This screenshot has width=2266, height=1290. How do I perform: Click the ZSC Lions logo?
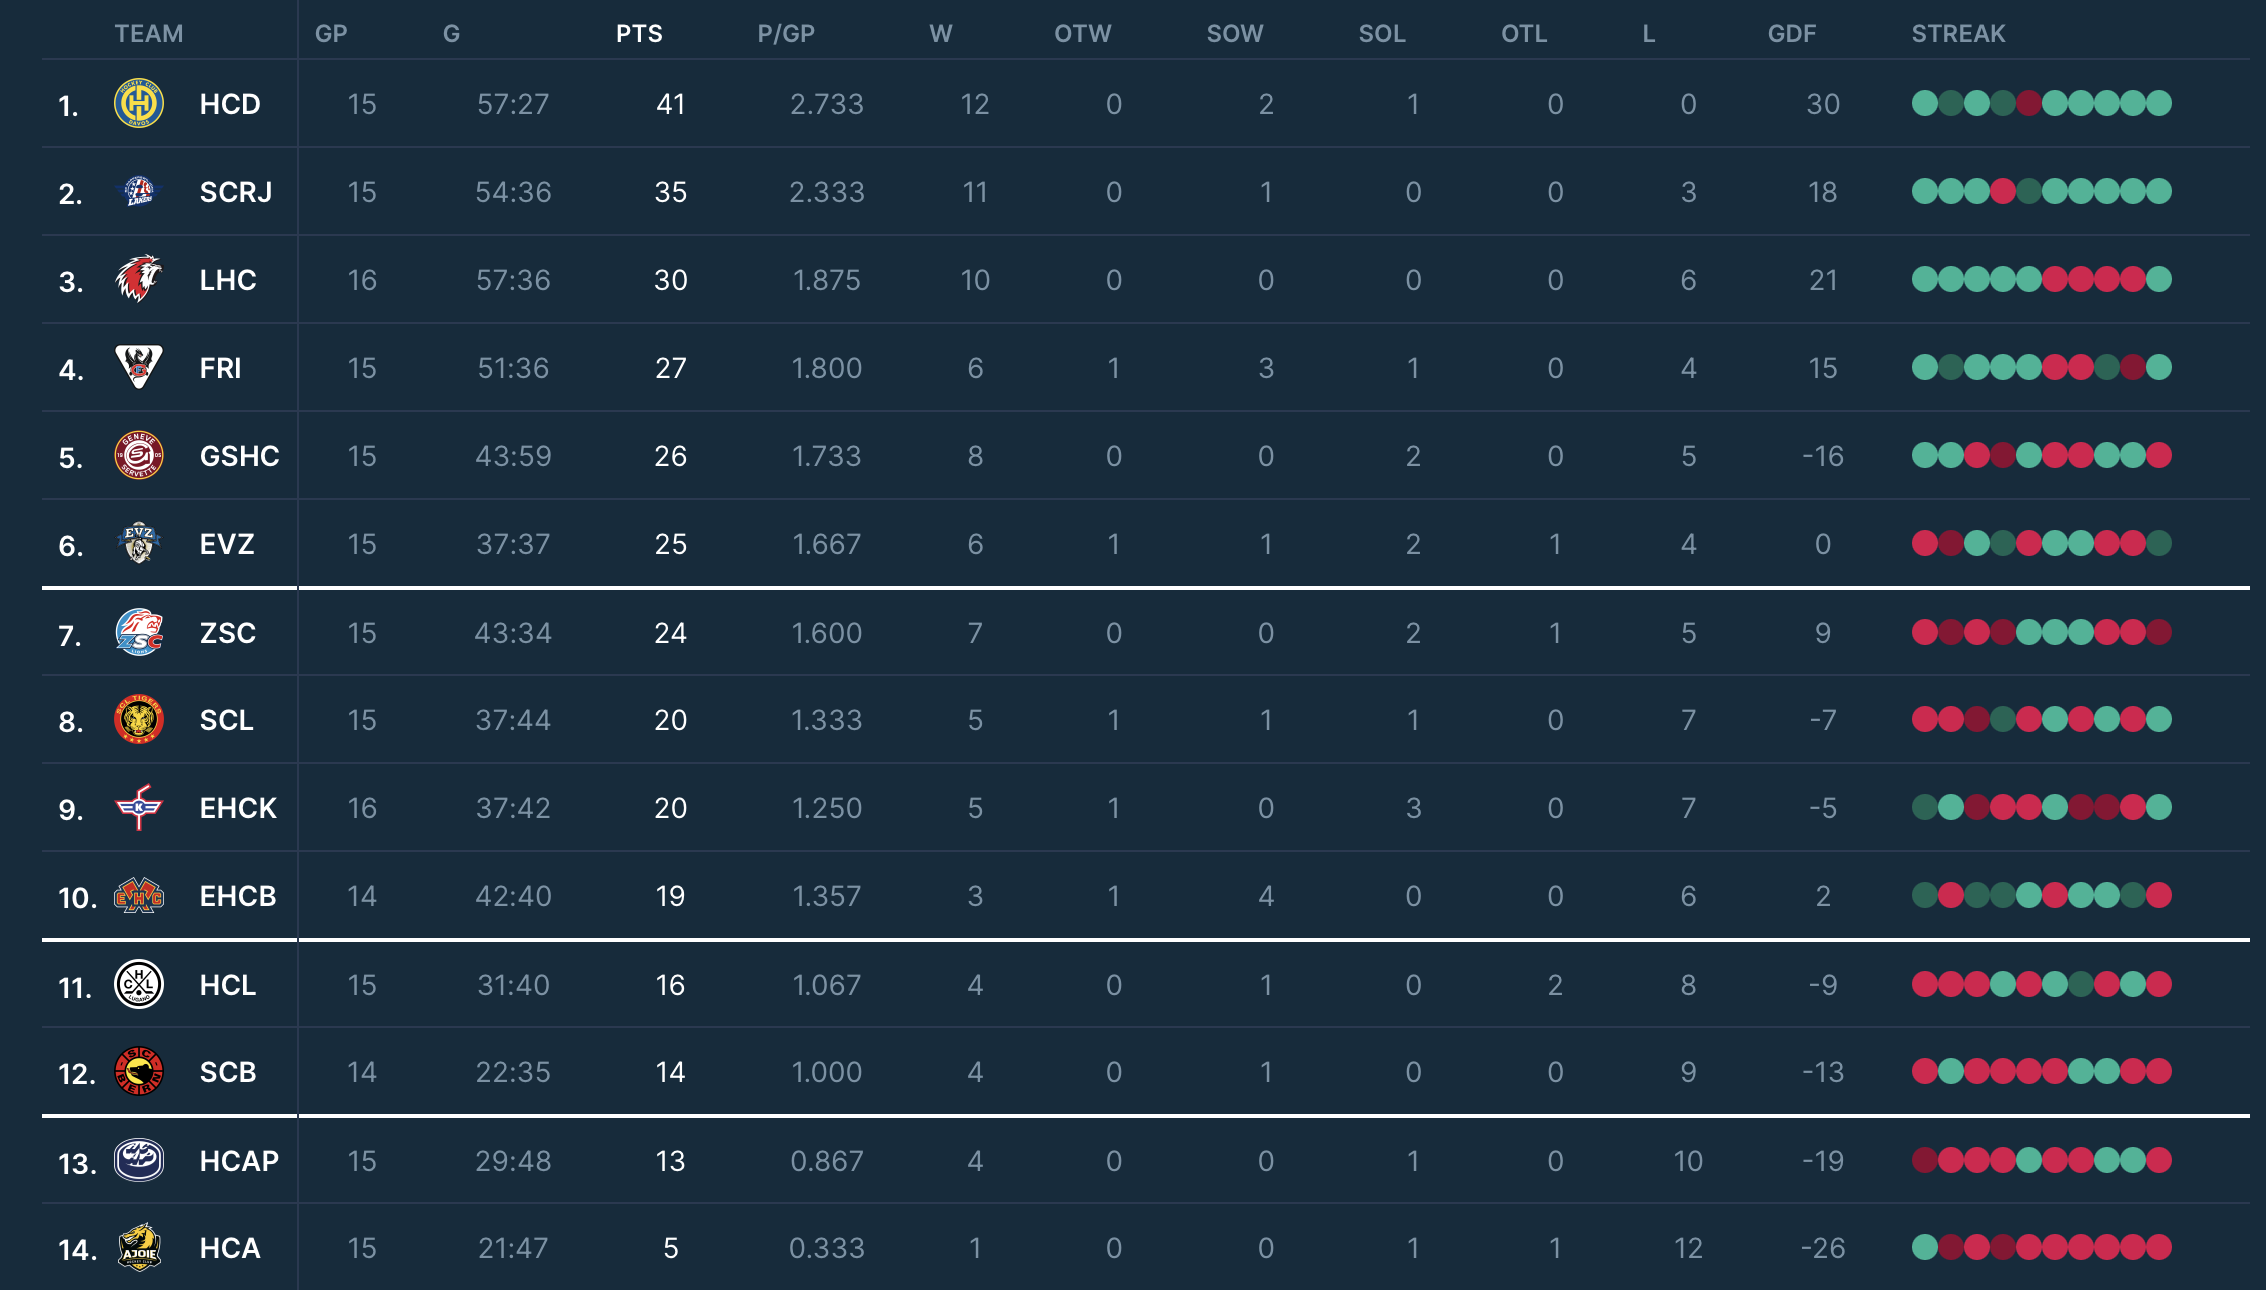[x=139, y=632]
